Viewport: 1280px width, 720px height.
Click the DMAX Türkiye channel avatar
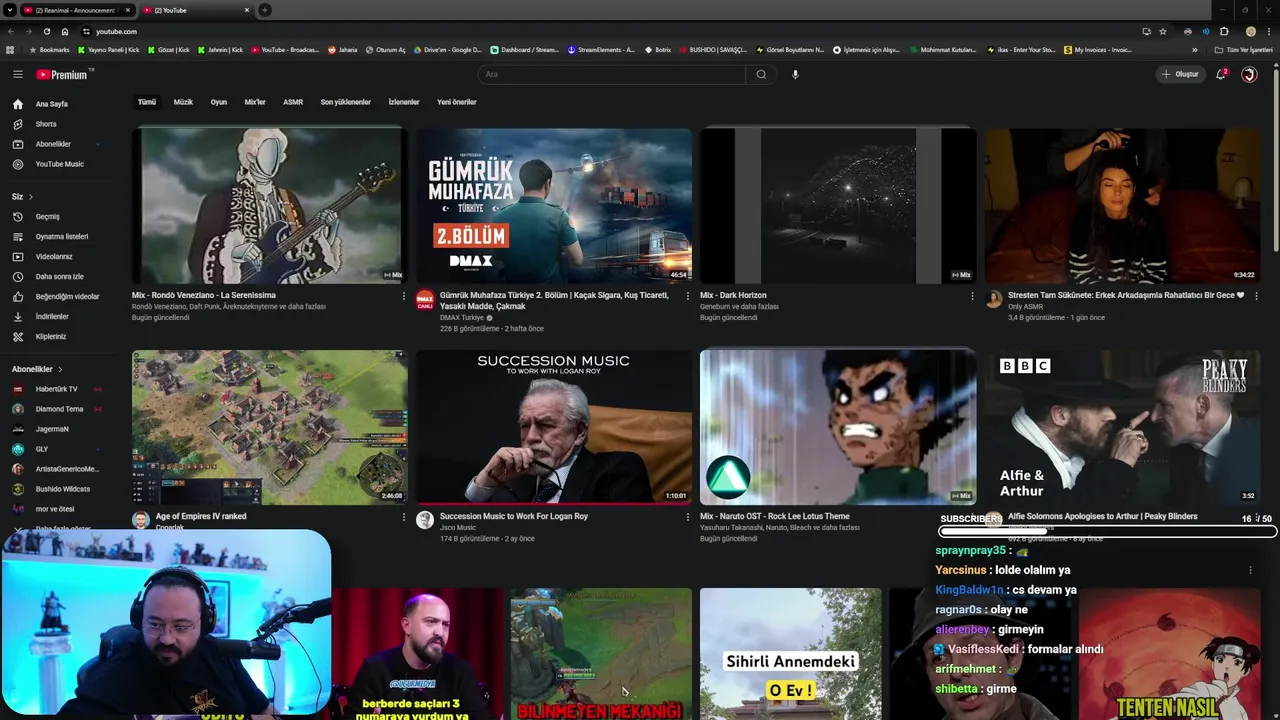click(425, 299)
